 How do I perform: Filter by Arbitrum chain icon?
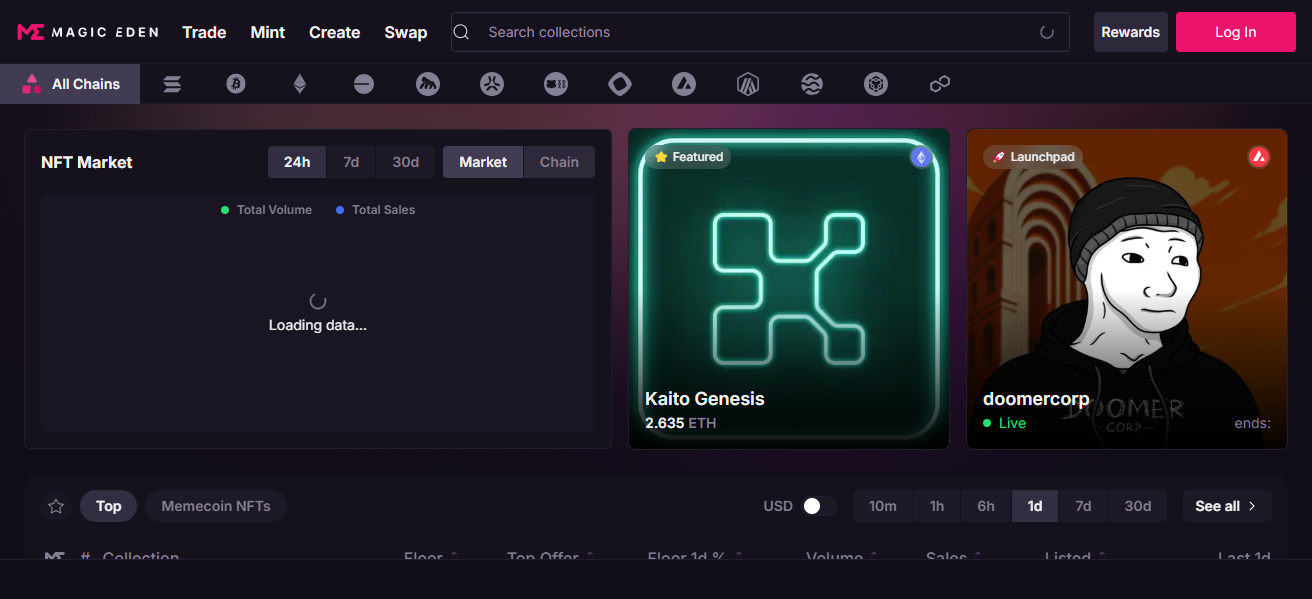(748, 84)
